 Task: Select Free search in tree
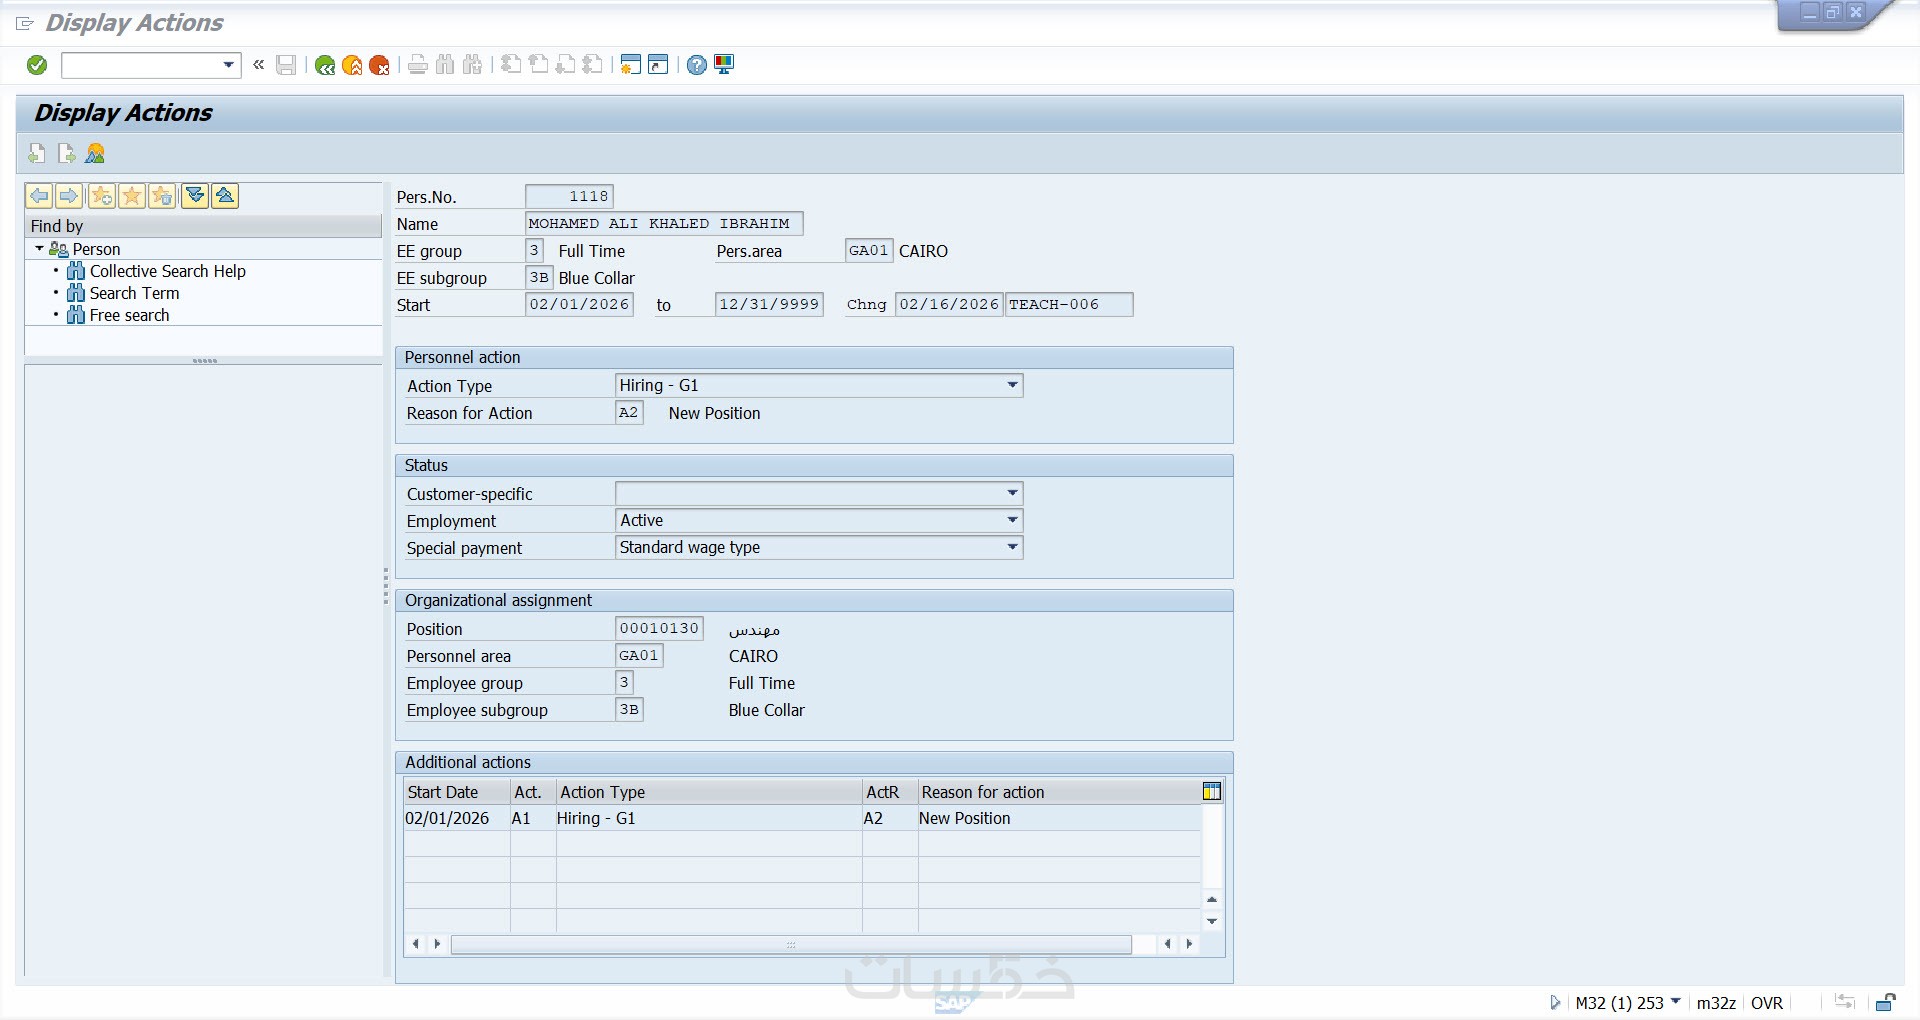tap(129, 315)
